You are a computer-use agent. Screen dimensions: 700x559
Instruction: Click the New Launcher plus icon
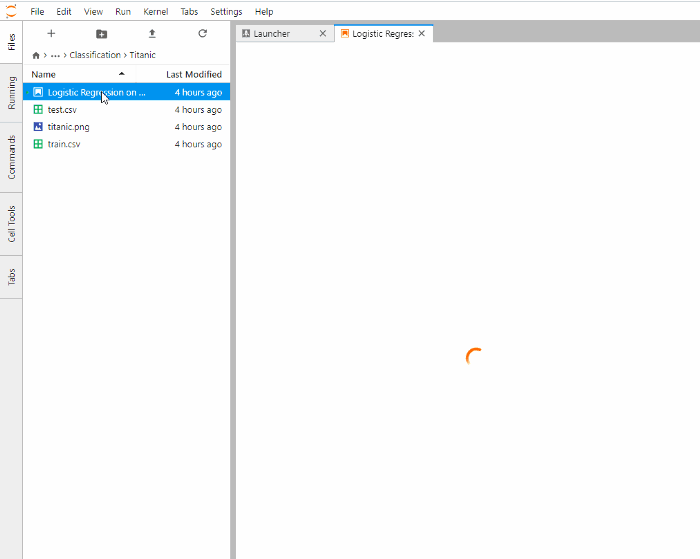click(x=51, y=33)
